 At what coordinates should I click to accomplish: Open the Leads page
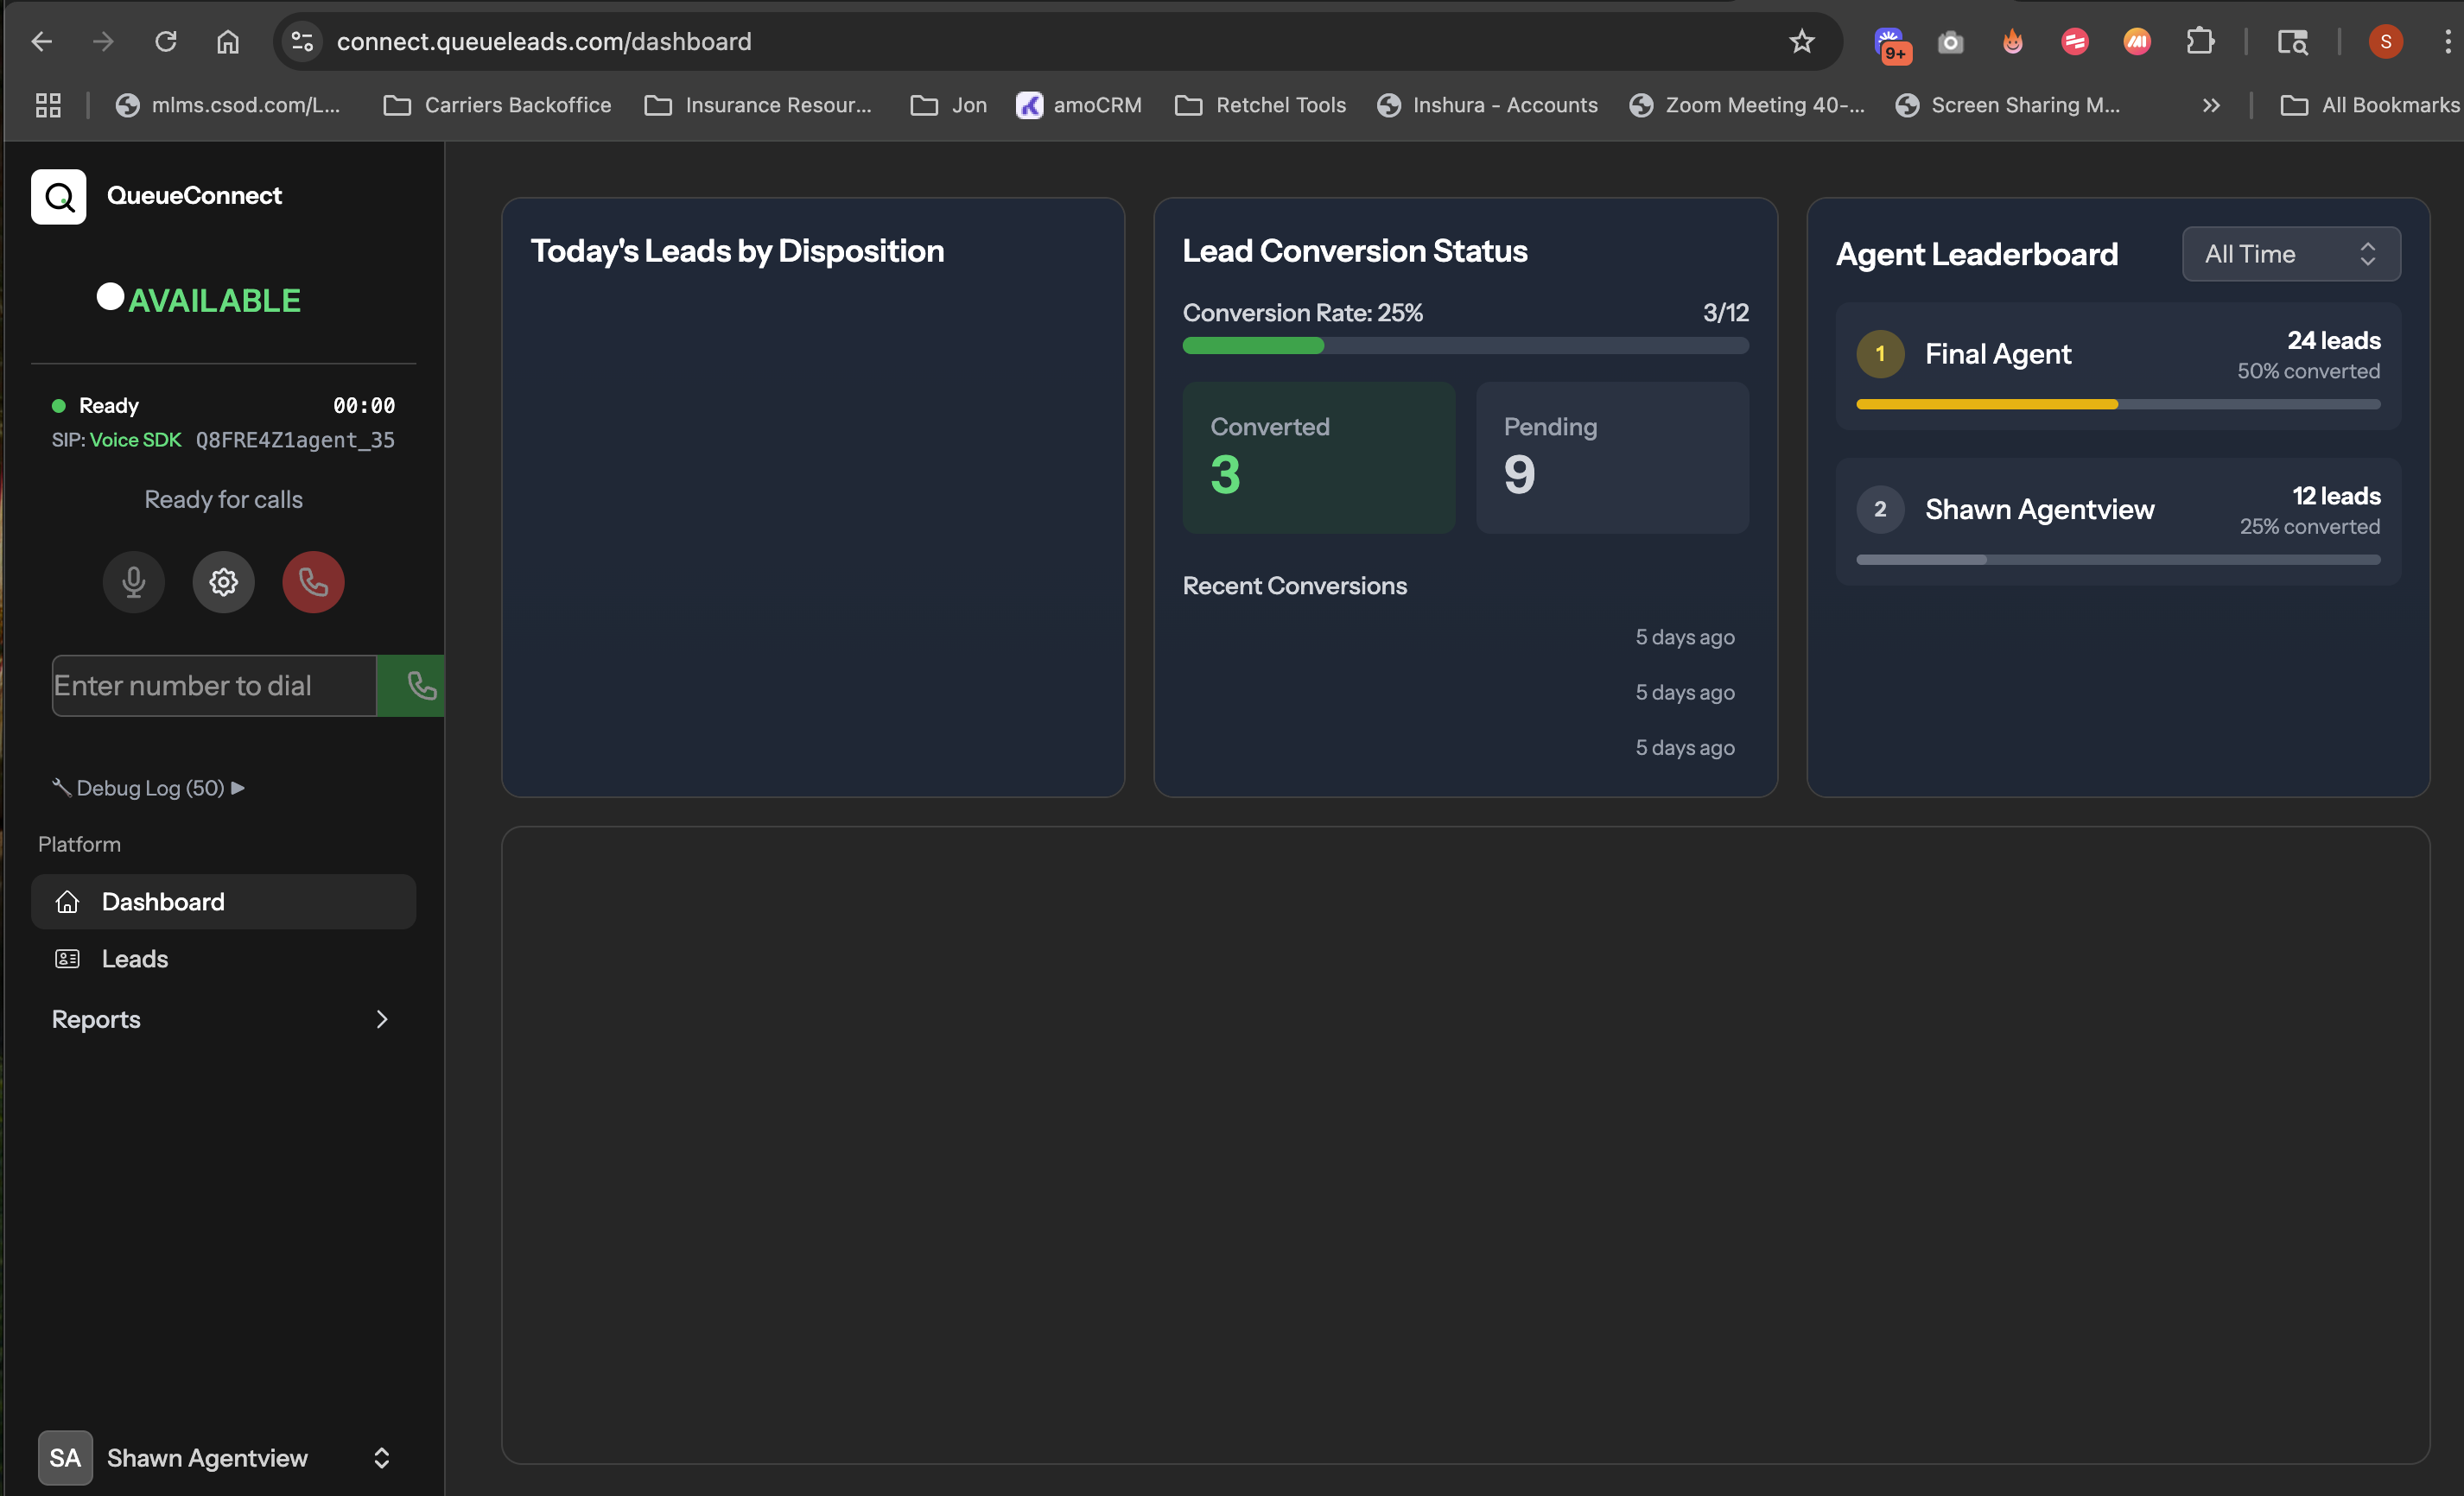135,959
